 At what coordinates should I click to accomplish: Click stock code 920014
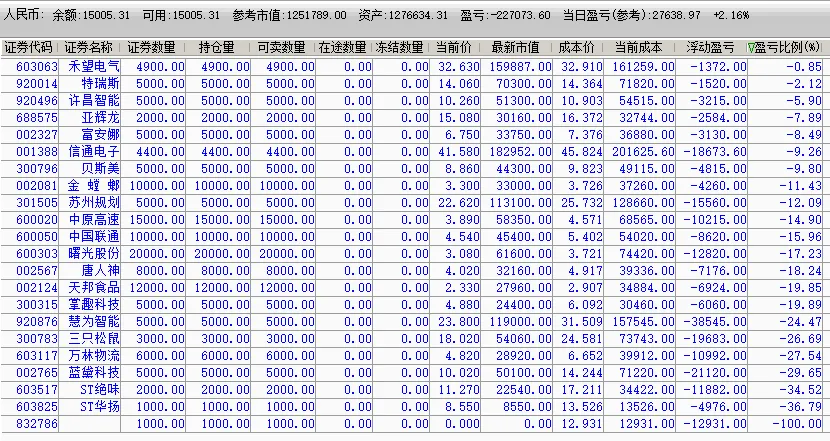click(37, 84)
